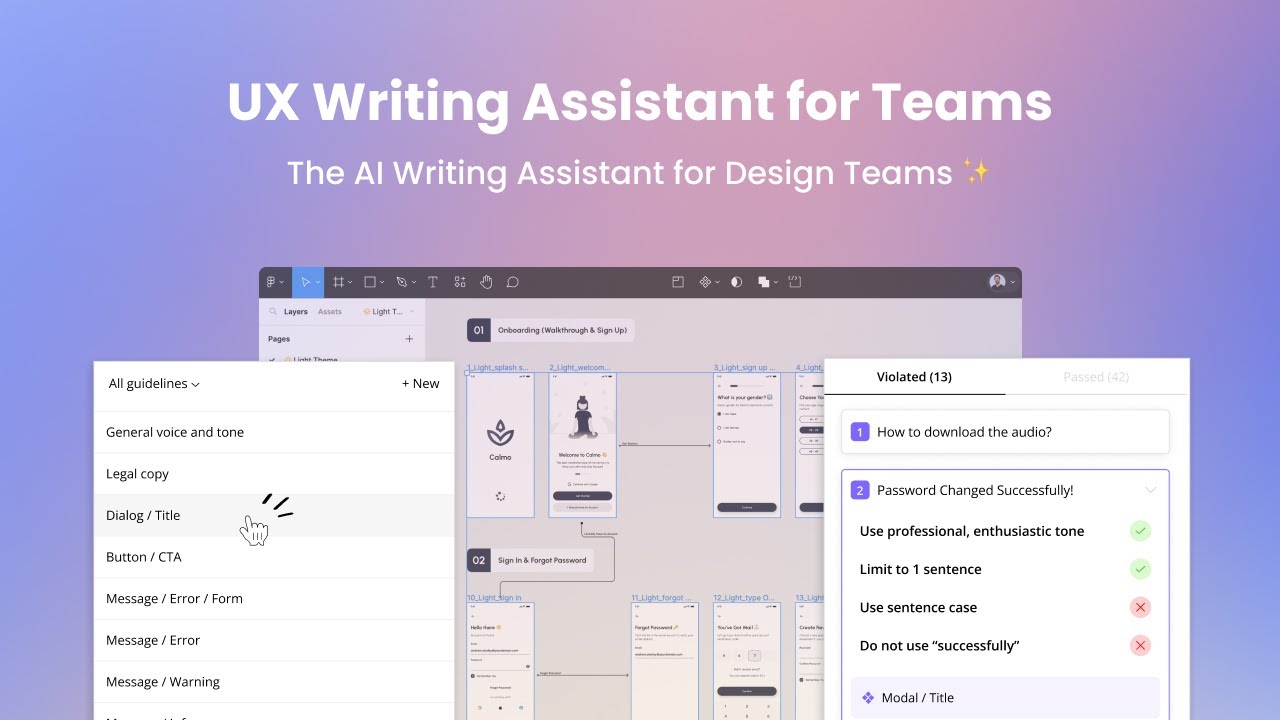Open How to download the audio violation
The height and width of the screenshot is (720, 1280).
click(1005, 432)
